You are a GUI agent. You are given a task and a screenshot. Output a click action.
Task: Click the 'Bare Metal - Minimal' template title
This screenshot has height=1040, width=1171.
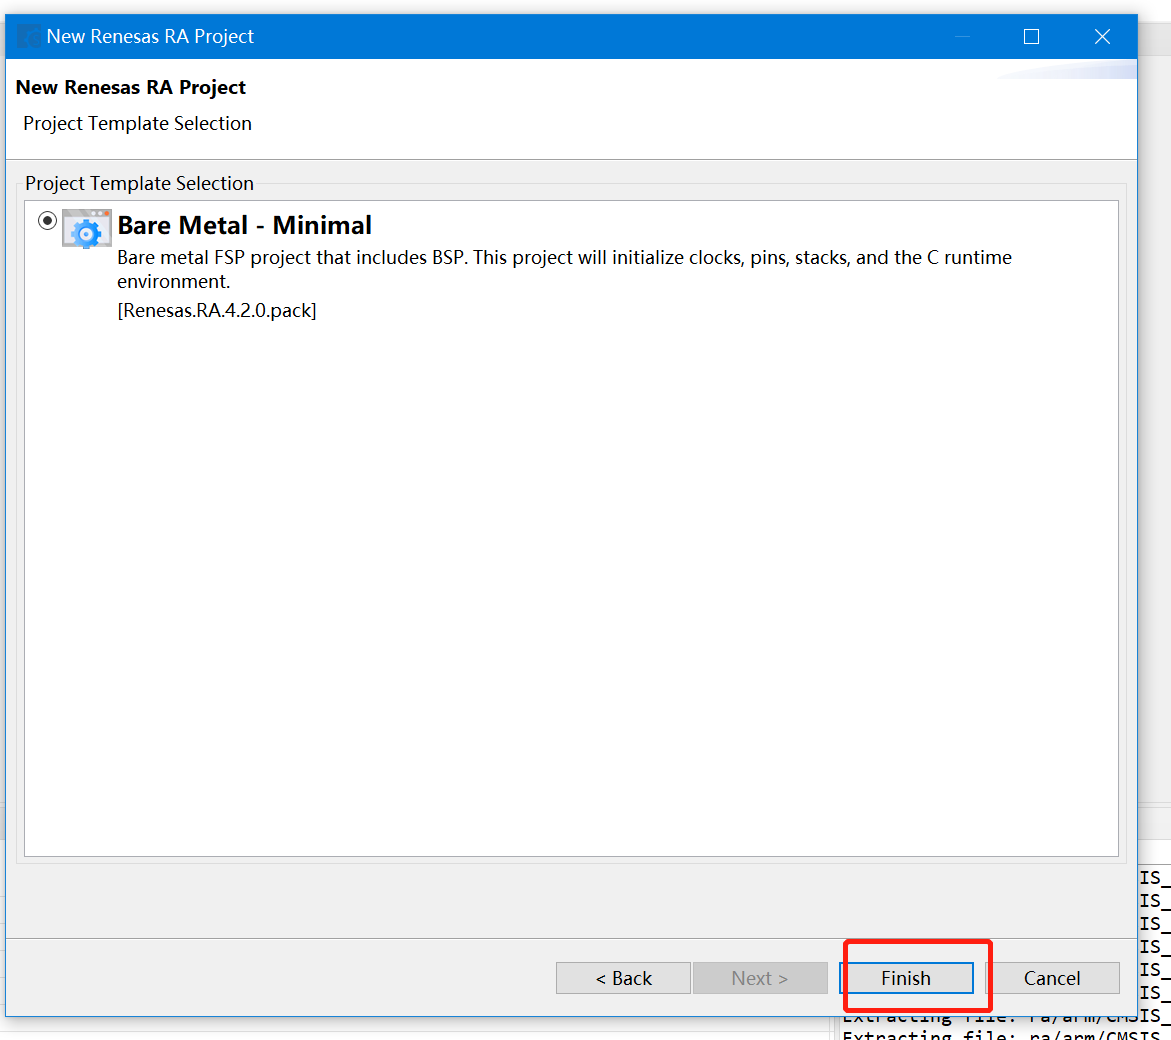click(244, 225)
